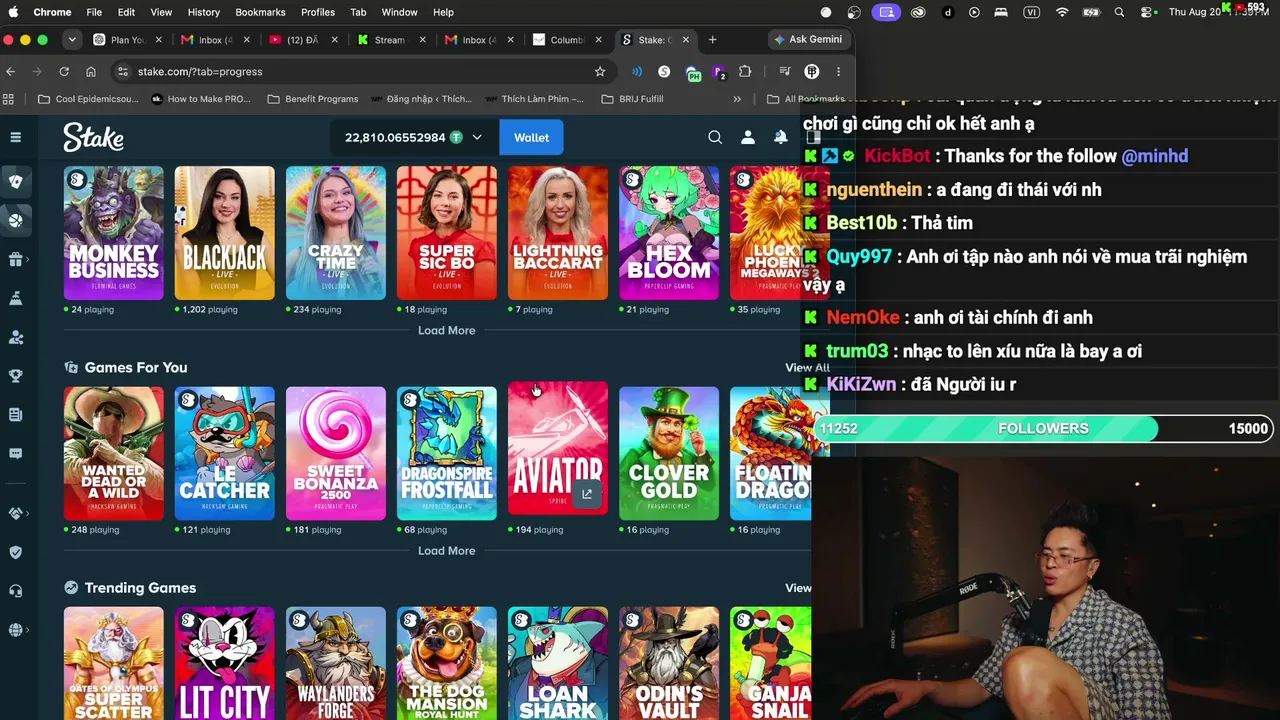This screenshot has height=720, width=1280.
Task: Open a new Chrome tab
Action: tap(712, 40)
